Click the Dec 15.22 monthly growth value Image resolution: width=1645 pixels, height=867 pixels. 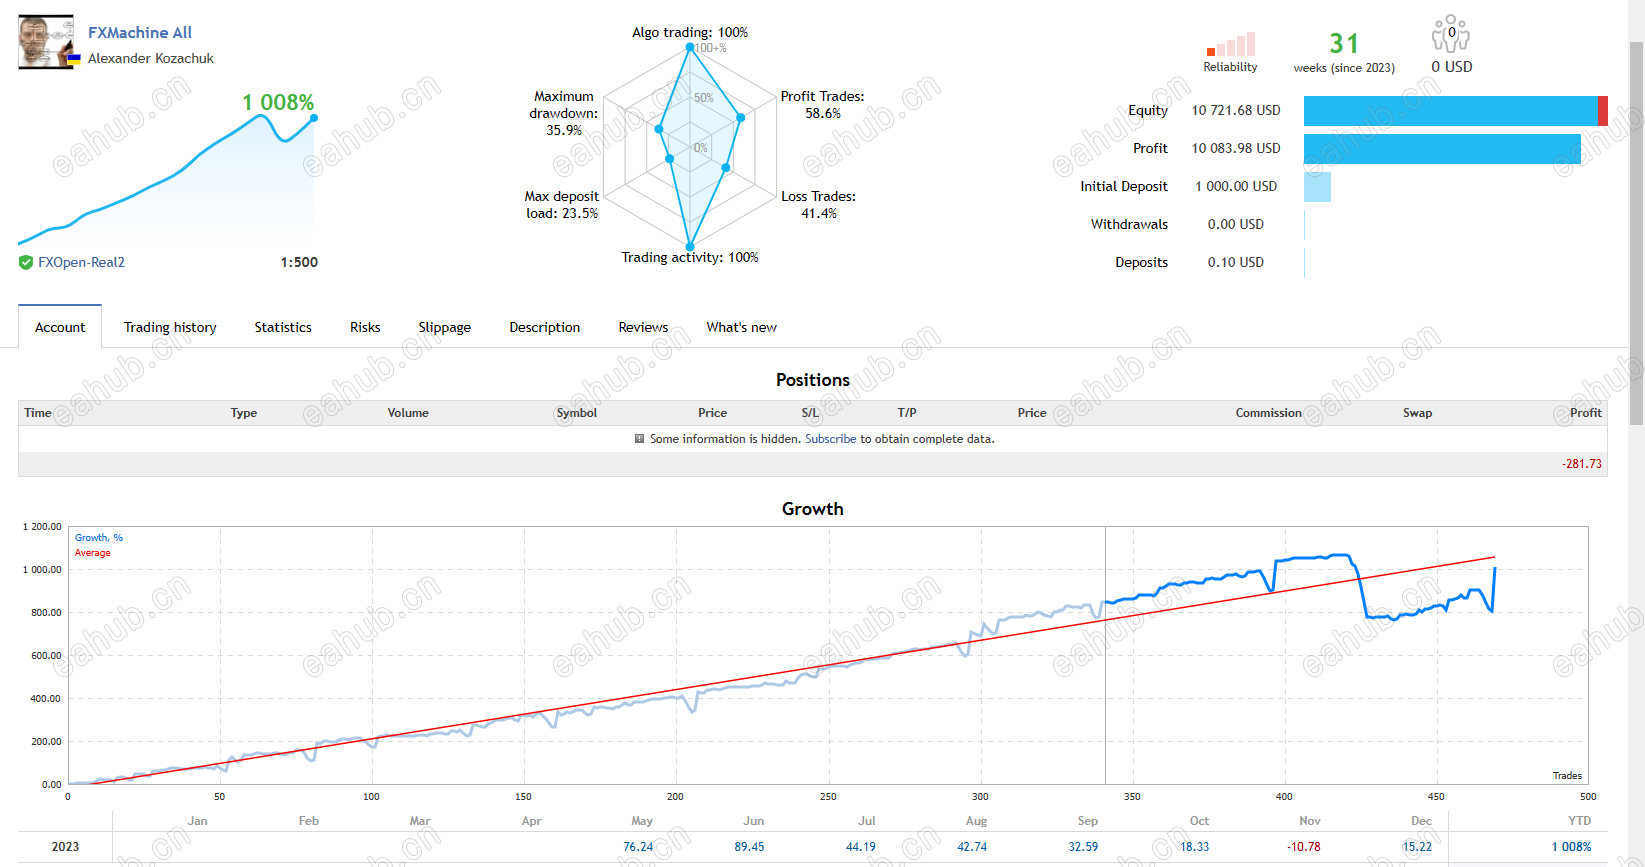click(x=1417, y=847)
